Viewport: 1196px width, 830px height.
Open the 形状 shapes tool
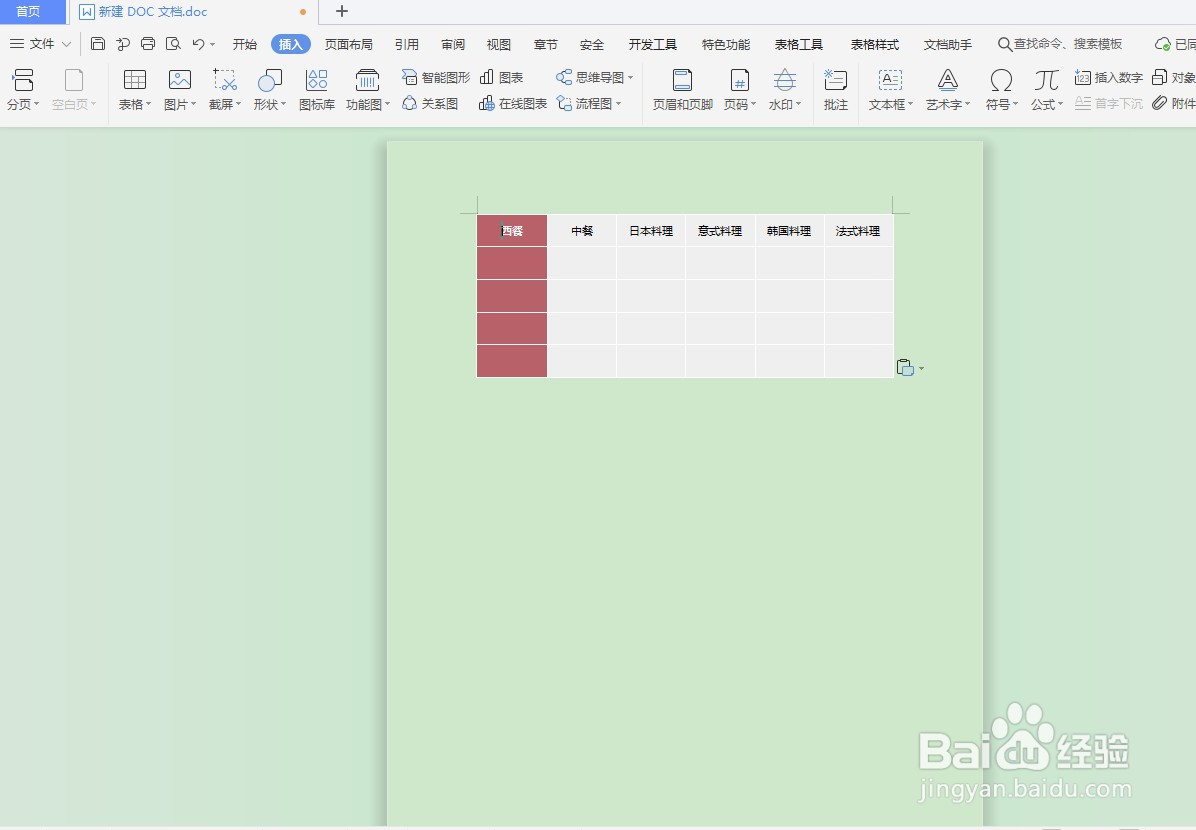tap(270, 89)
